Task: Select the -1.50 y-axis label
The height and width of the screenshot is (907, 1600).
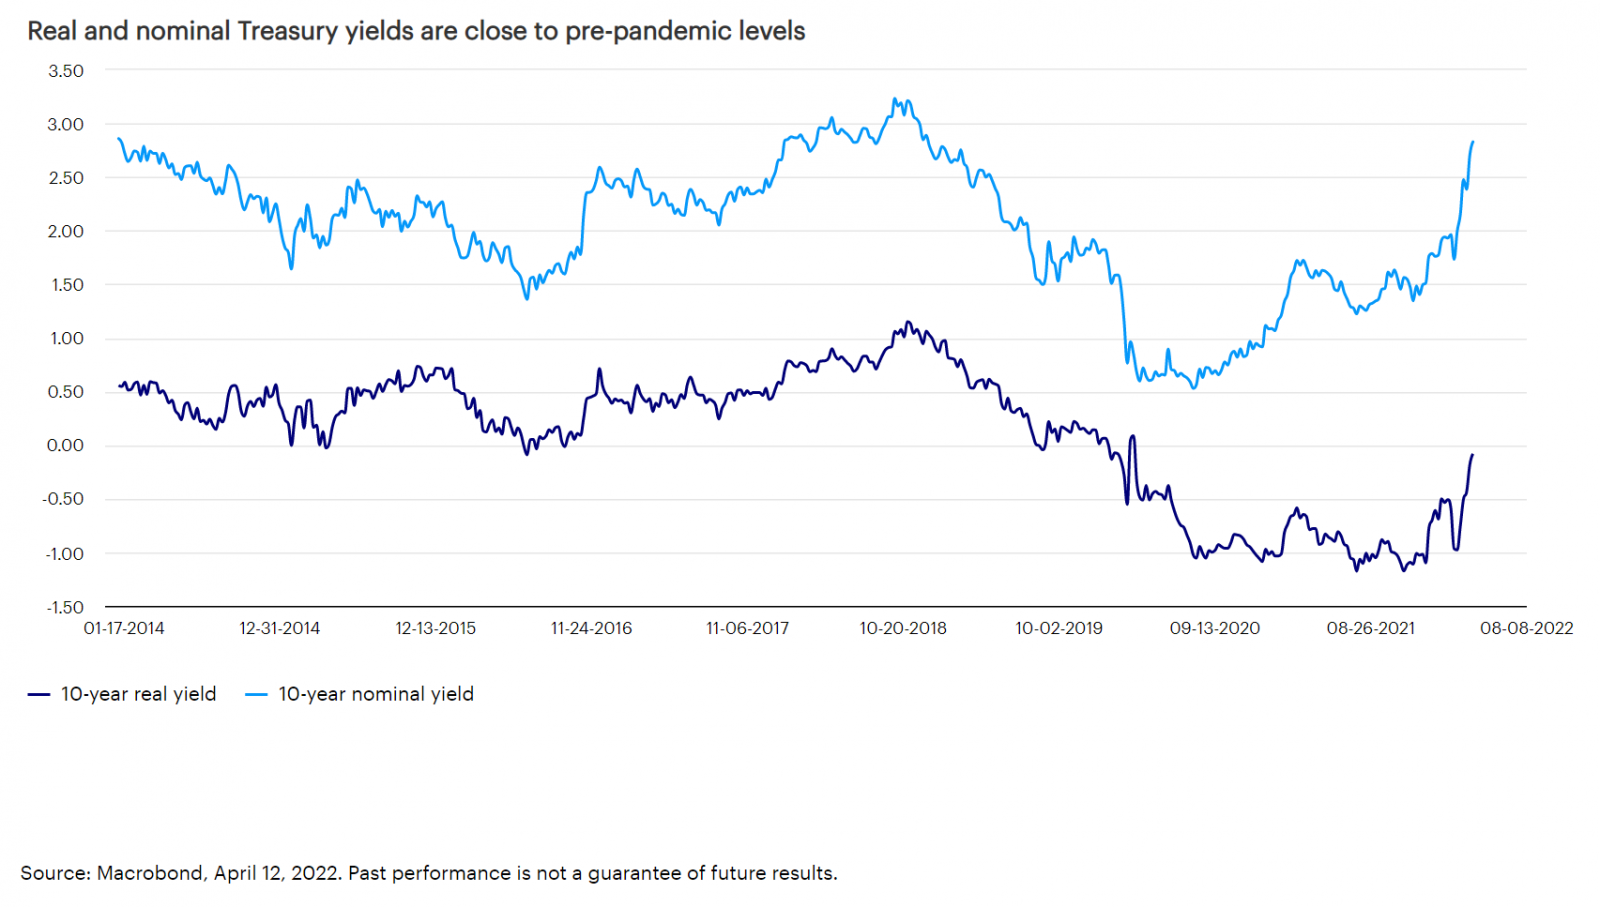Action: (65, 607)
